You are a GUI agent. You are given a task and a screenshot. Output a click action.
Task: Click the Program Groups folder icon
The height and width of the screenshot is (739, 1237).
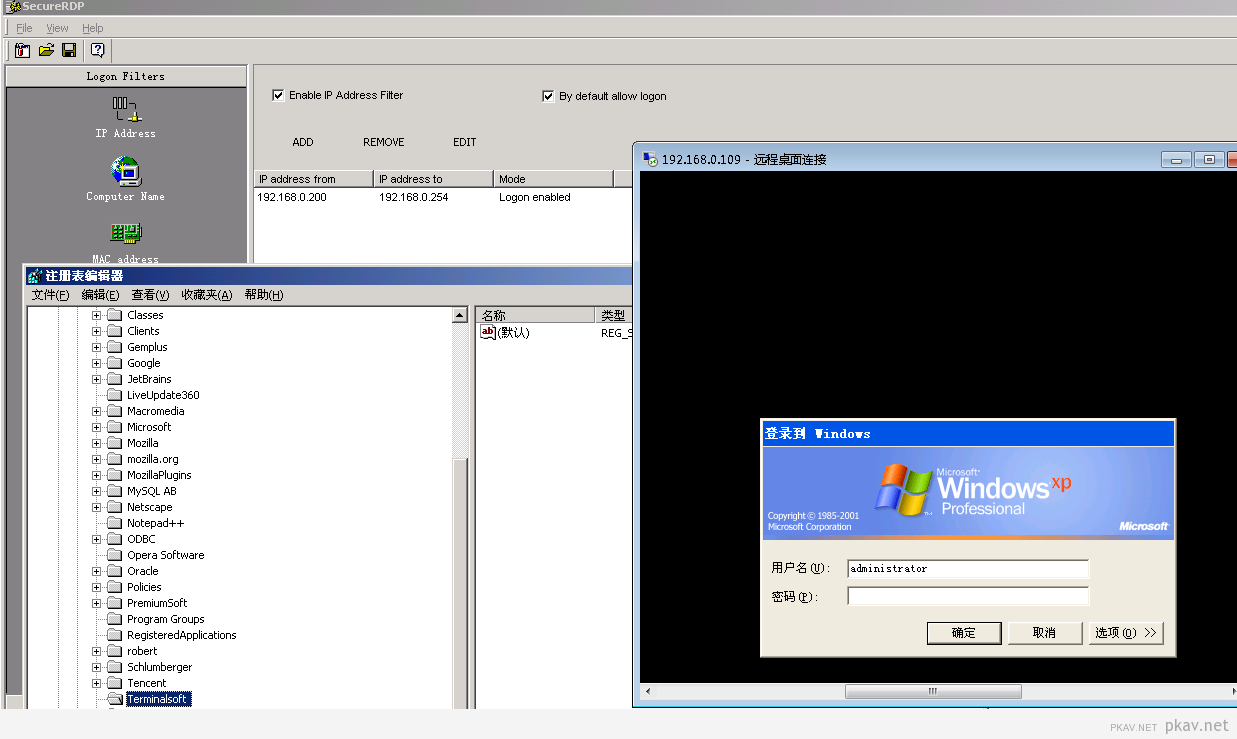coord(114,619)
